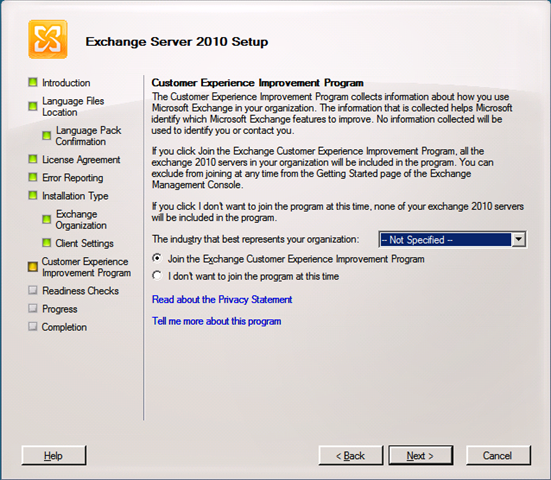Click the Progress step label in sidebar
Image resolution: width=551 pixels, height=480 pixels.
coord(60,309)
